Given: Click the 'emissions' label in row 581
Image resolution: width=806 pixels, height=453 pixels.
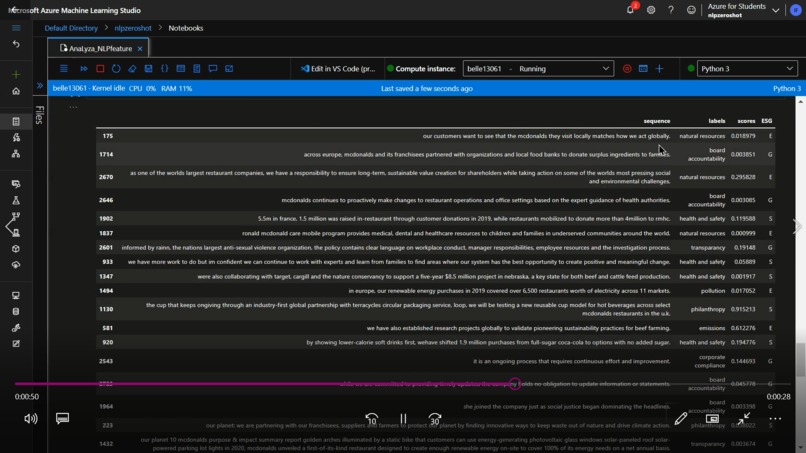Looking at the screenshot, I should tap(712, 328).
